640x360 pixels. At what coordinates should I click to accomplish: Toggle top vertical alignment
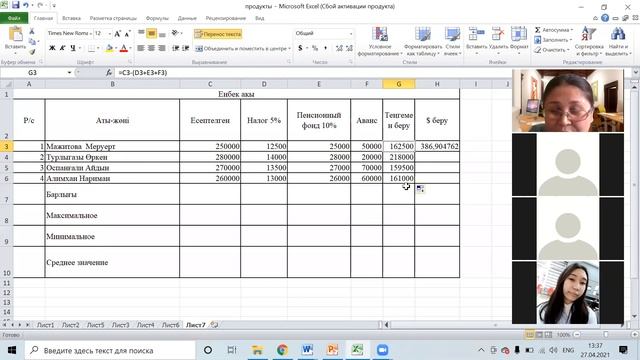coord(141,33)
